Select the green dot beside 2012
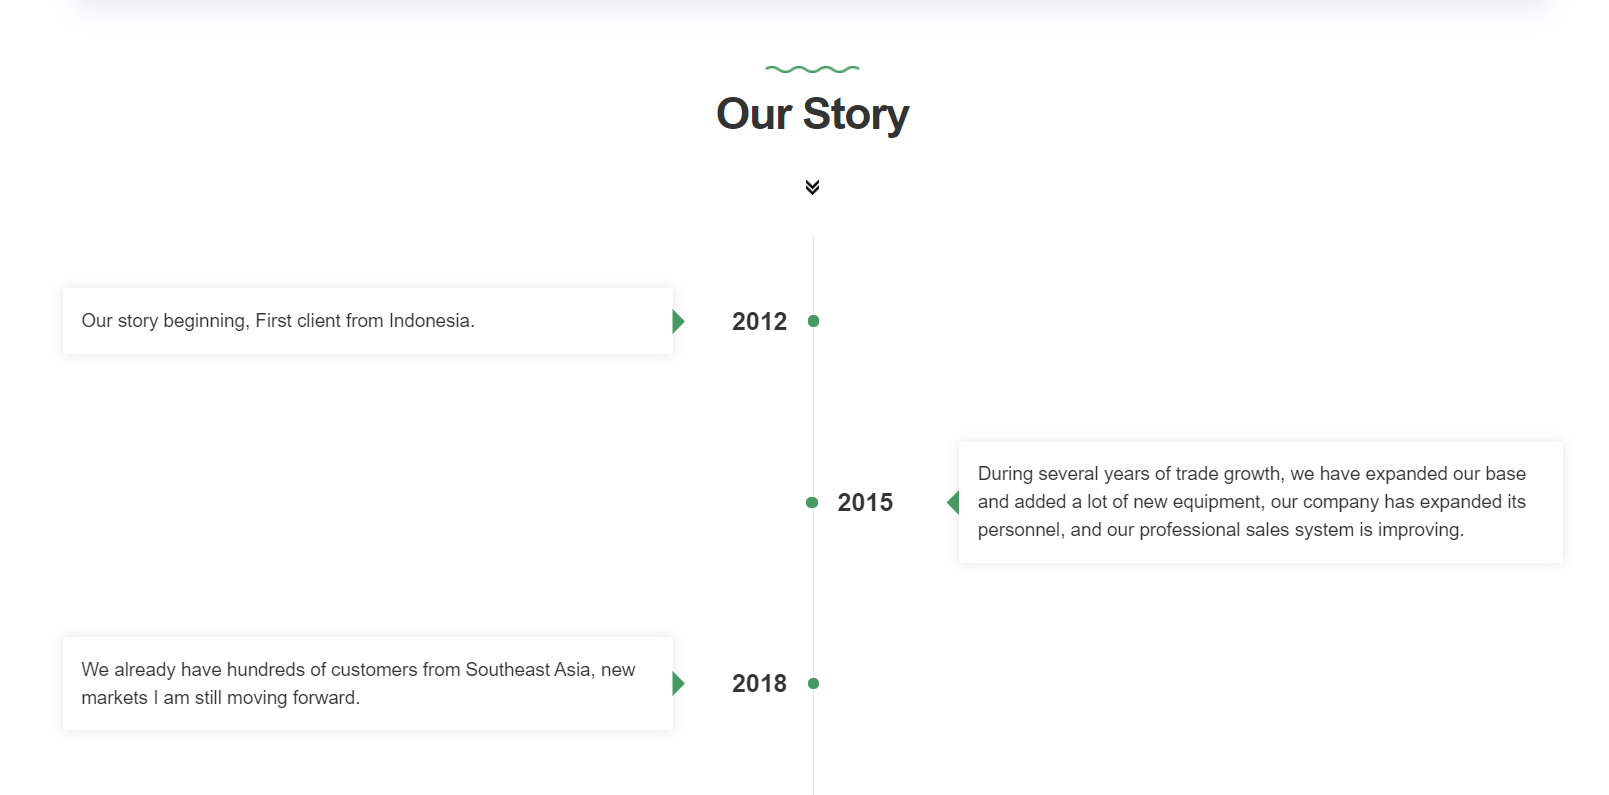Image resolution: width=1609 pixels, height=795 pixels. pos(813,321)
